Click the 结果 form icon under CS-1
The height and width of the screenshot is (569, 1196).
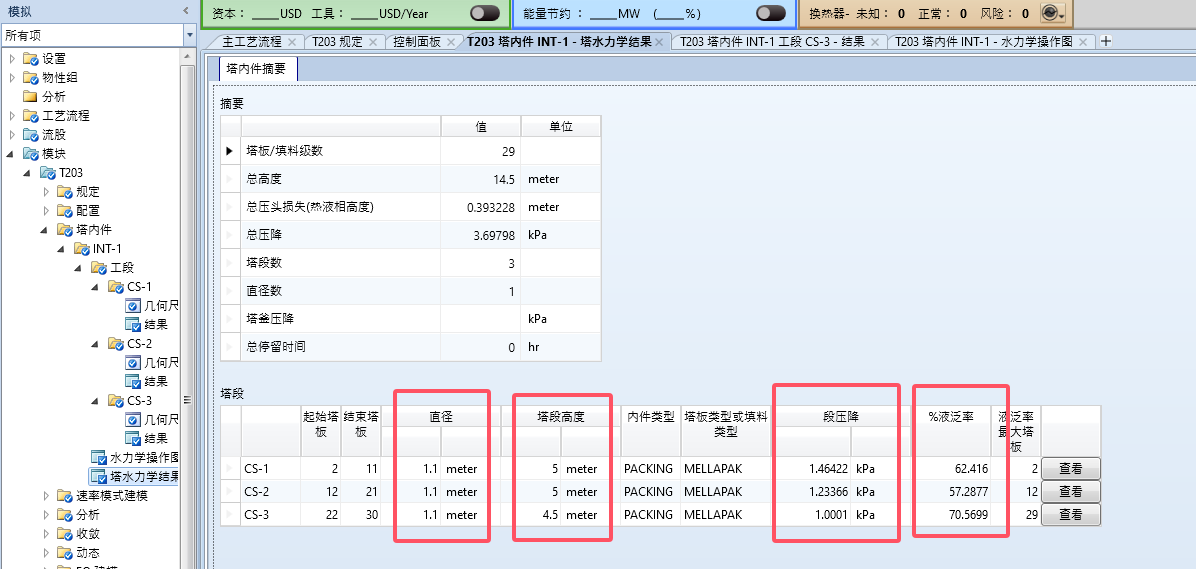click(132, 325)
